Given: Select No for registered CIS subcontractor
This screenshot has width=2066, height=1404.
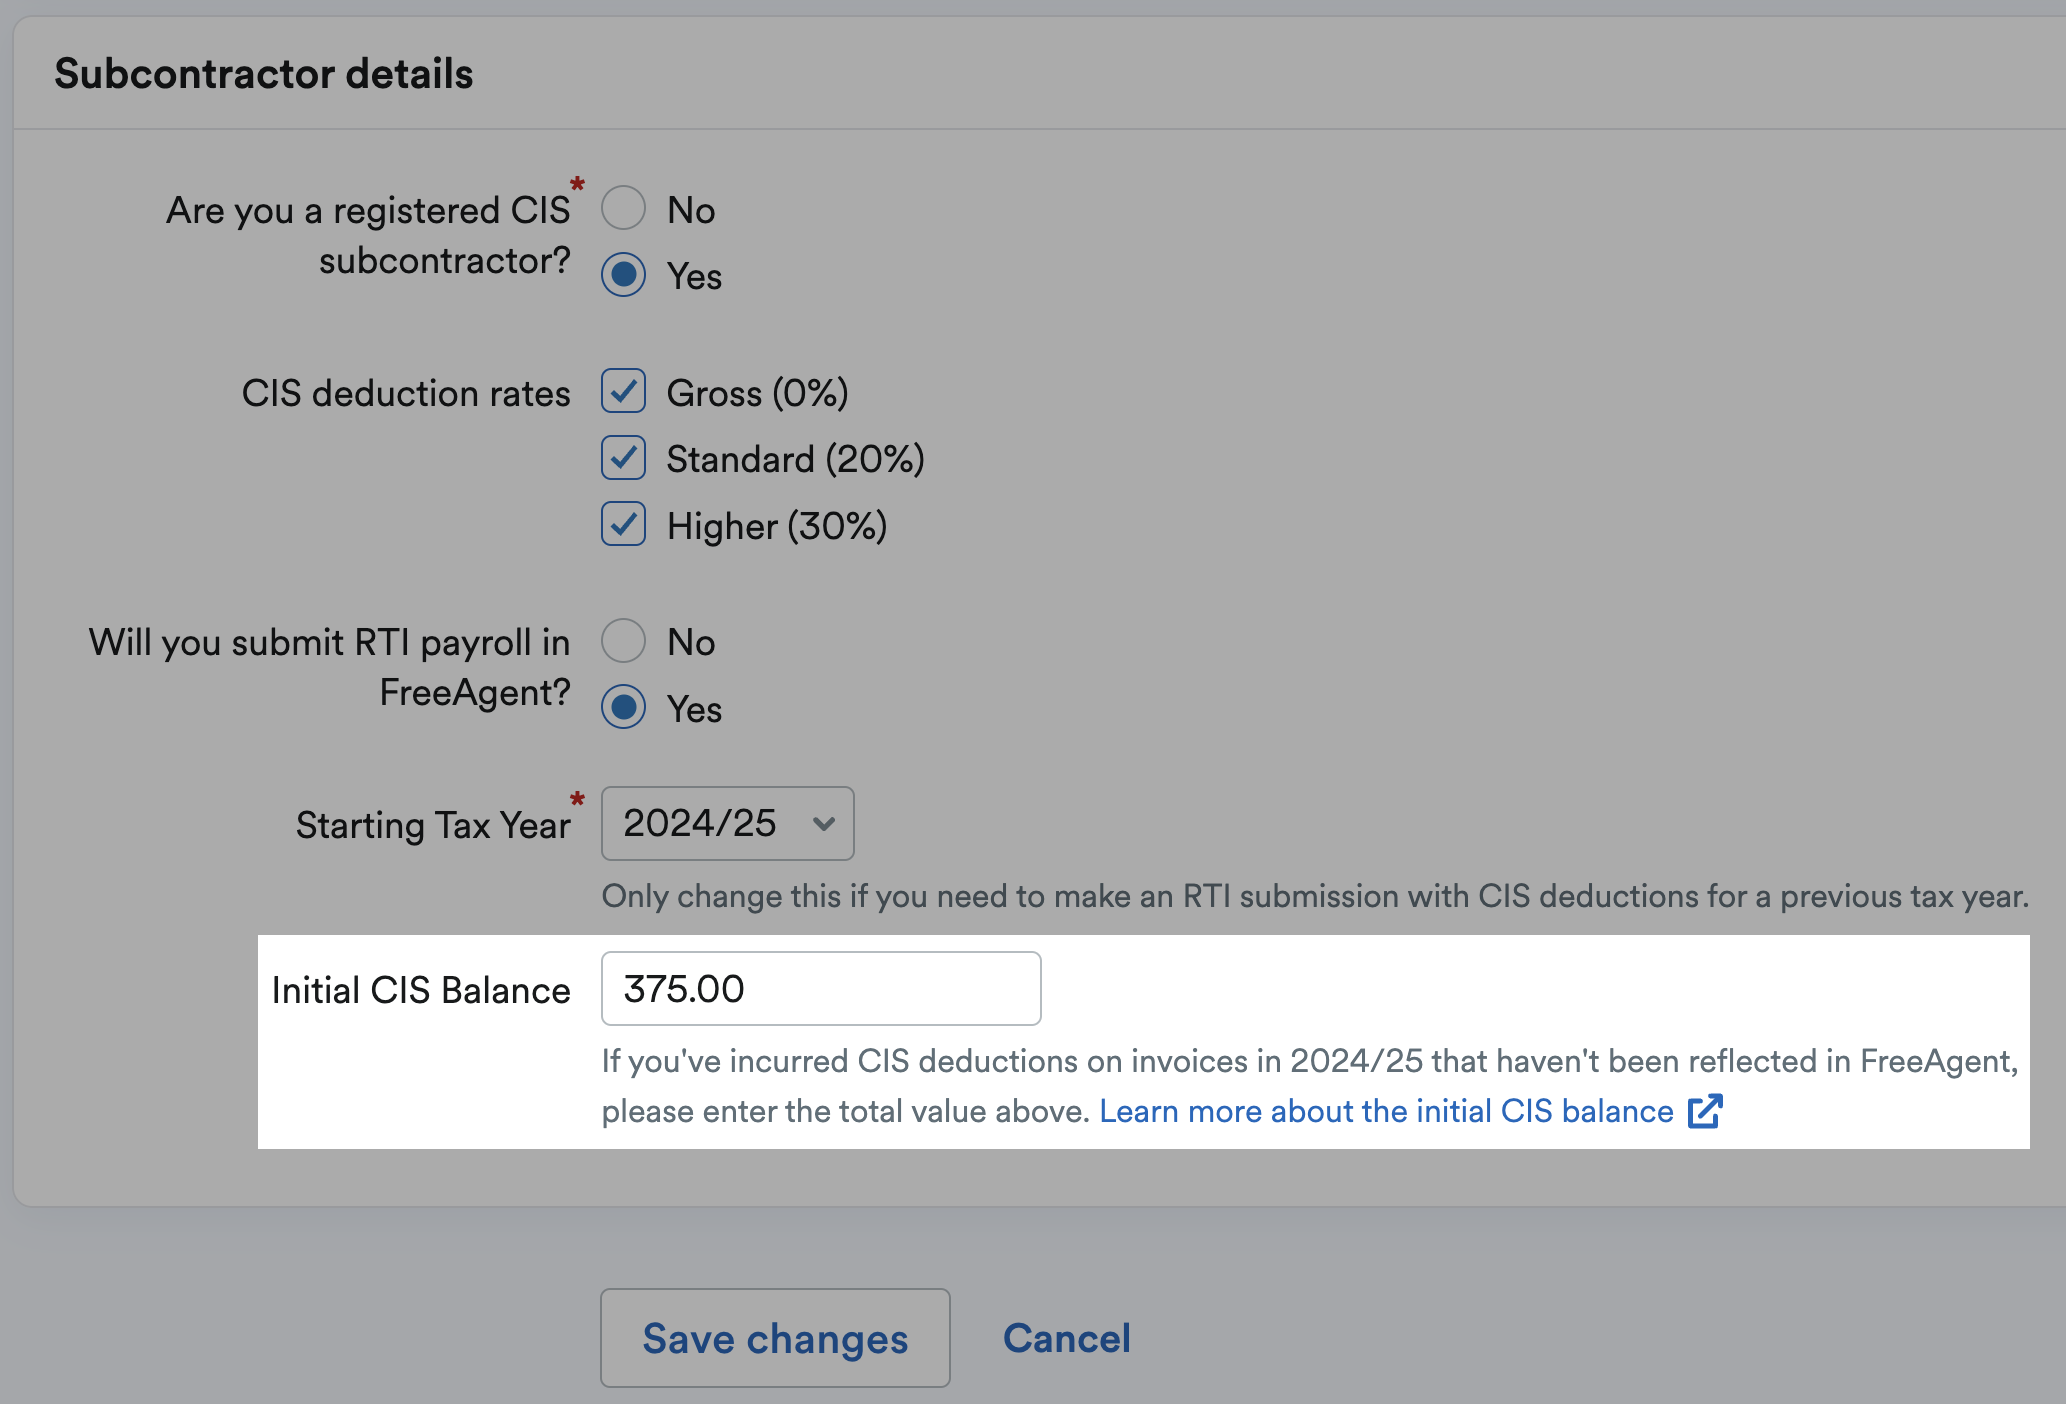Looking at the screenshot, I should pos(623,208).
